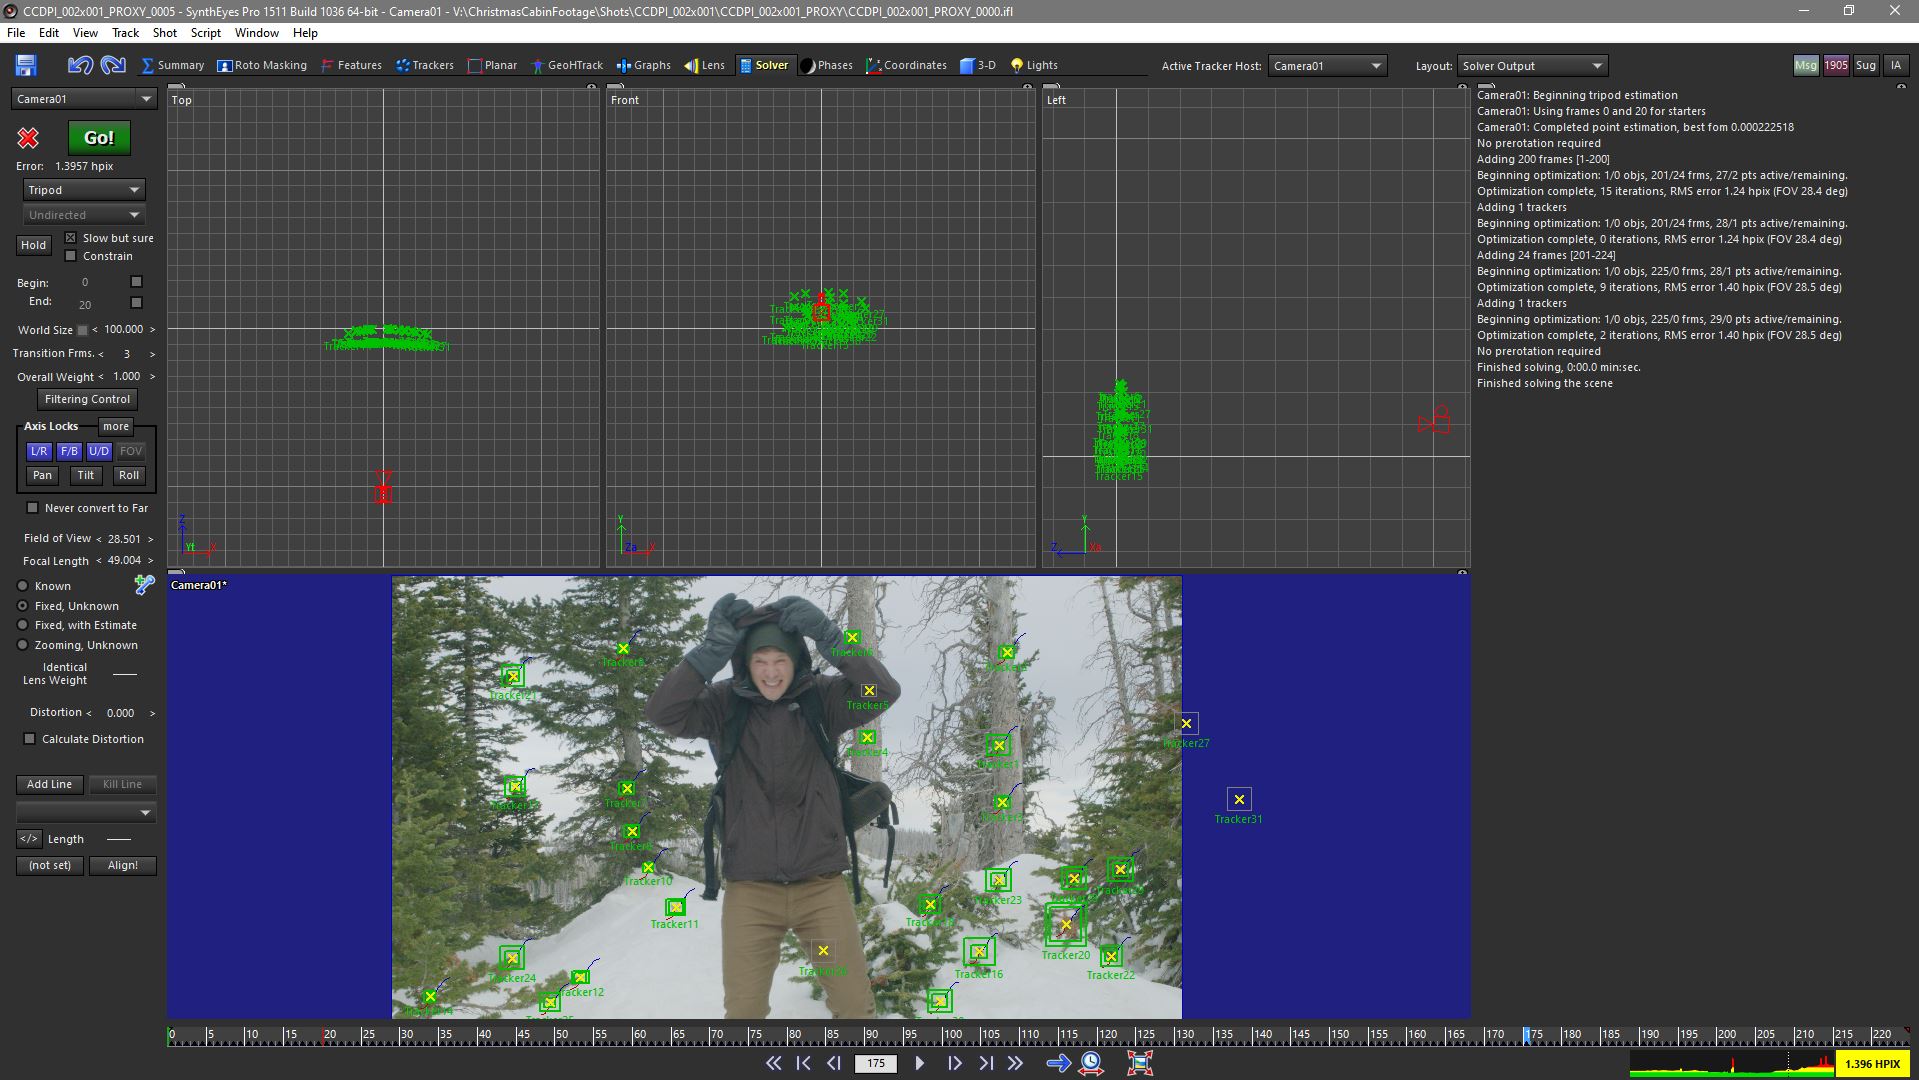Viewport: 1919px width, 1080px height.
Task: Switch to the Trackers room tab
Action: tap(425, 66)
